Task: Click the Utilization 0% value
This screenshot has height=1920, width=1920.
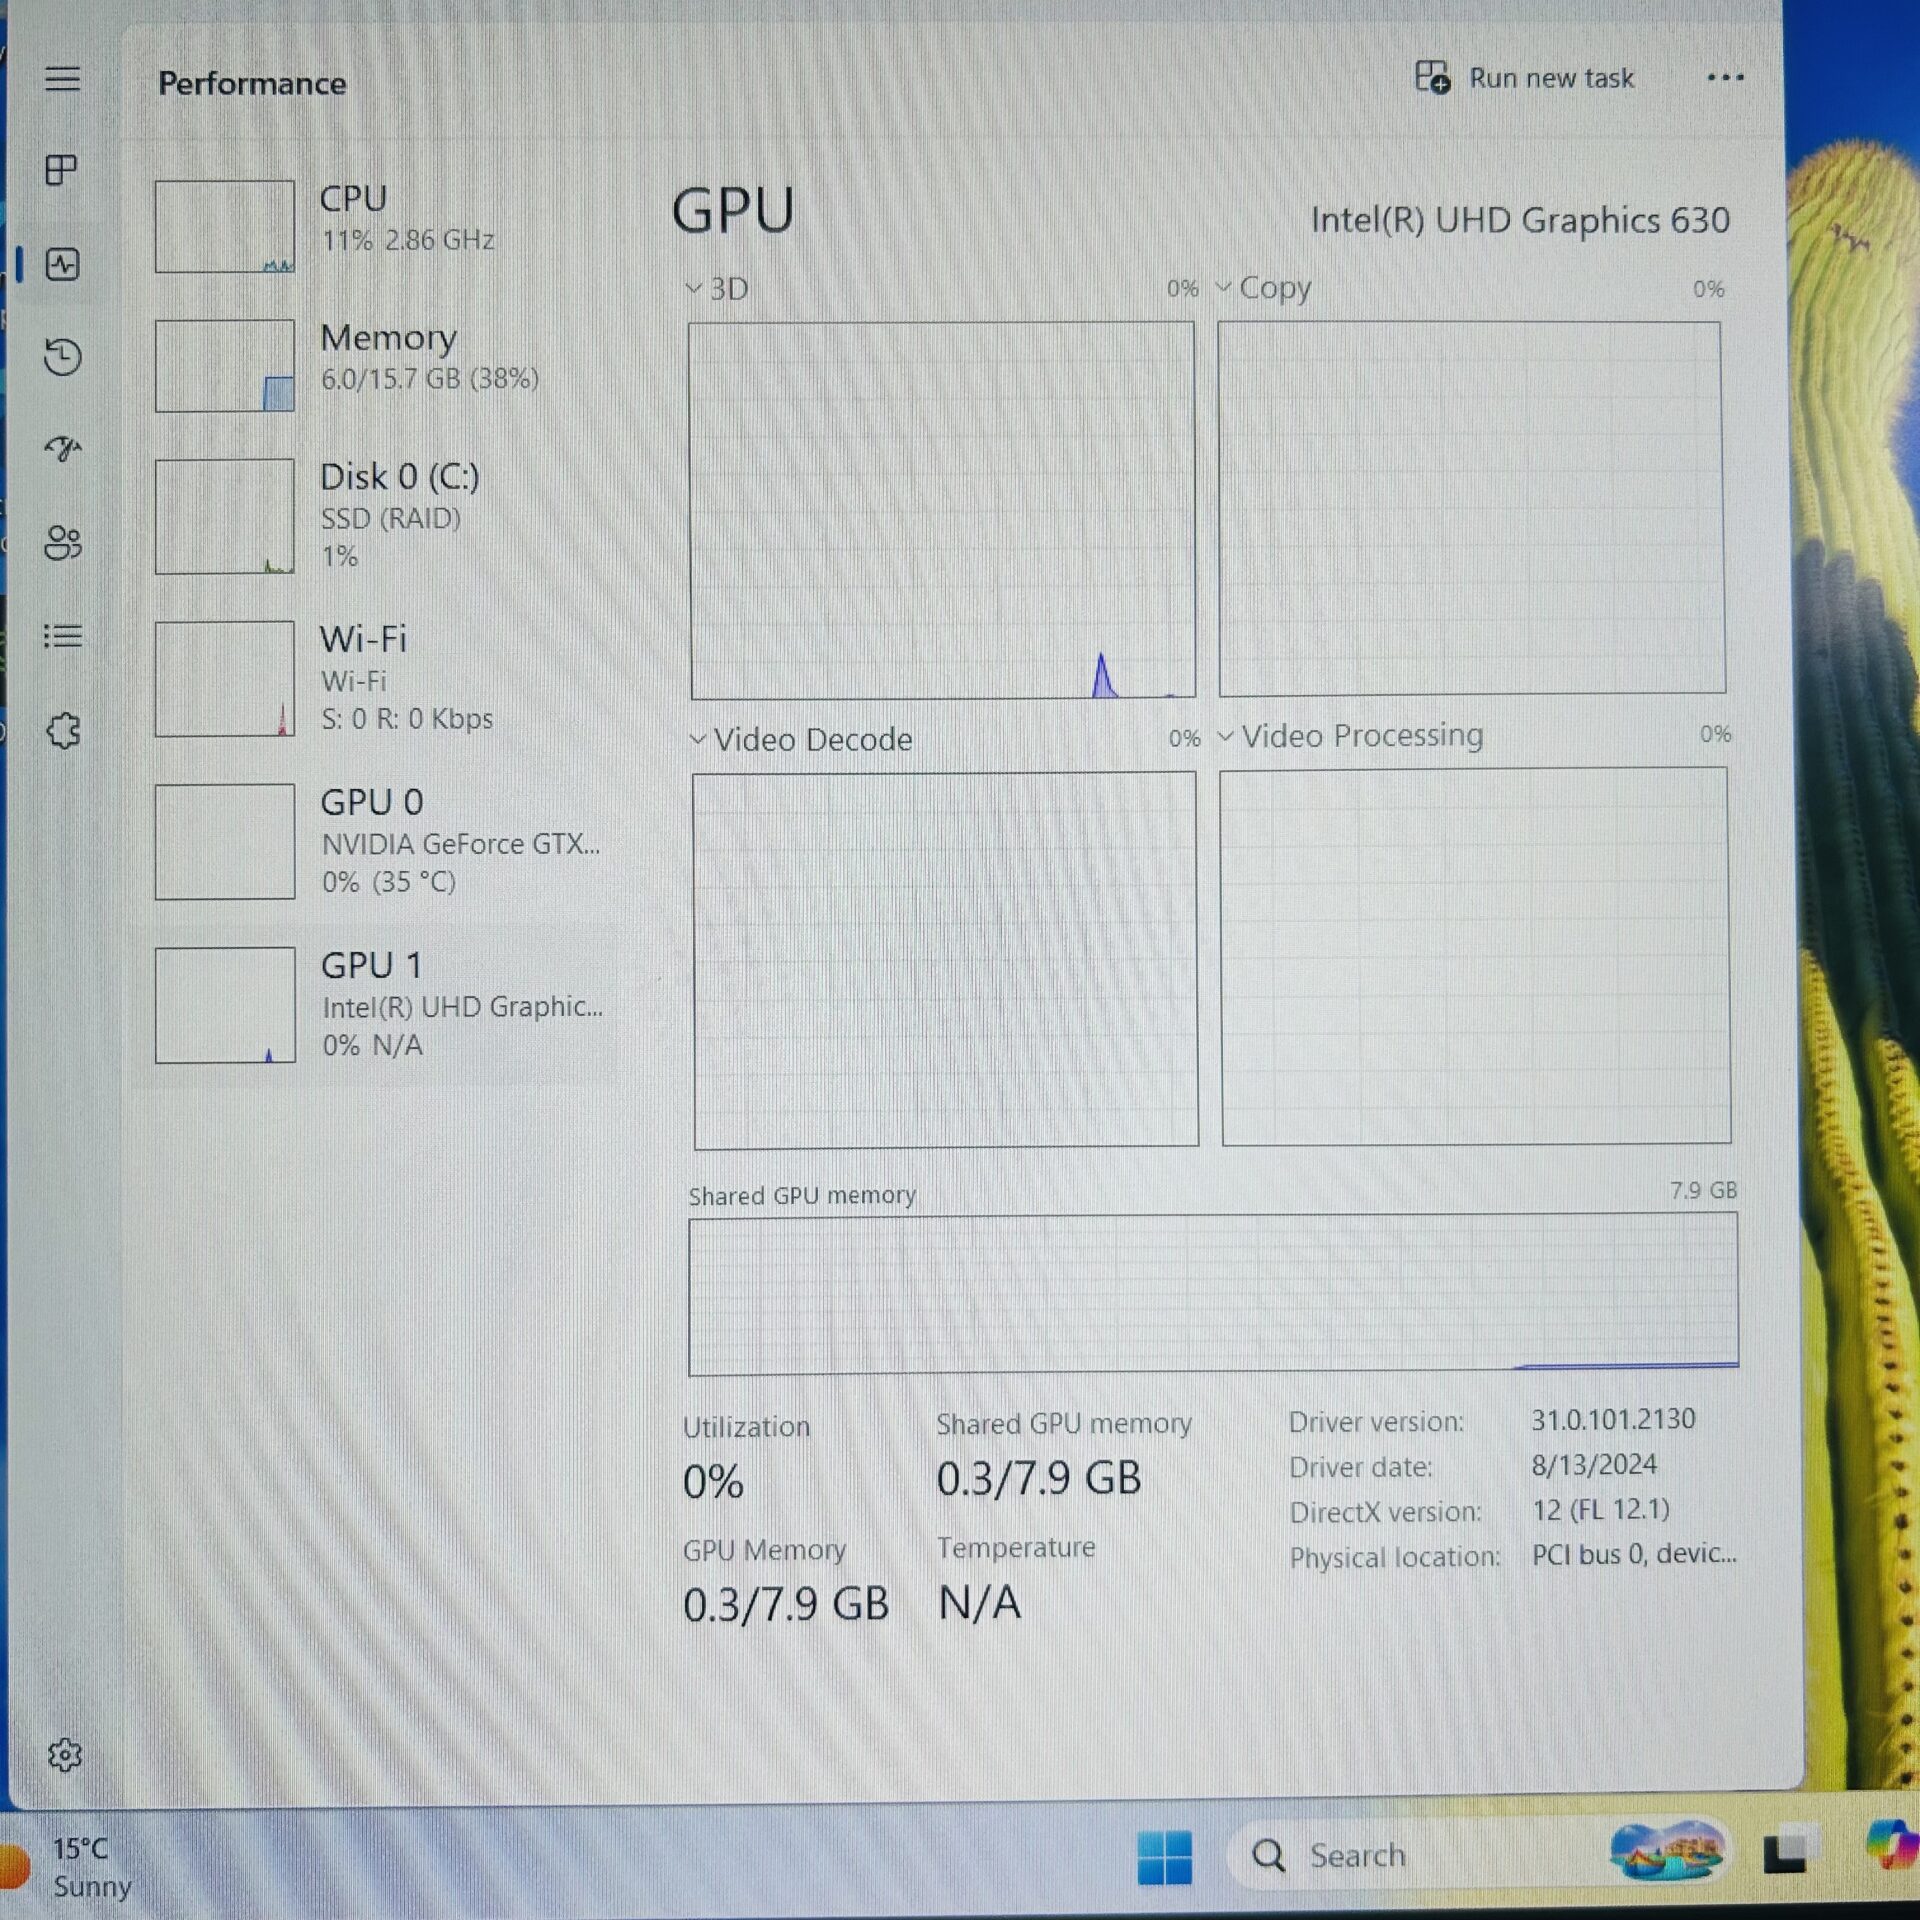Action: point(713,1481)
